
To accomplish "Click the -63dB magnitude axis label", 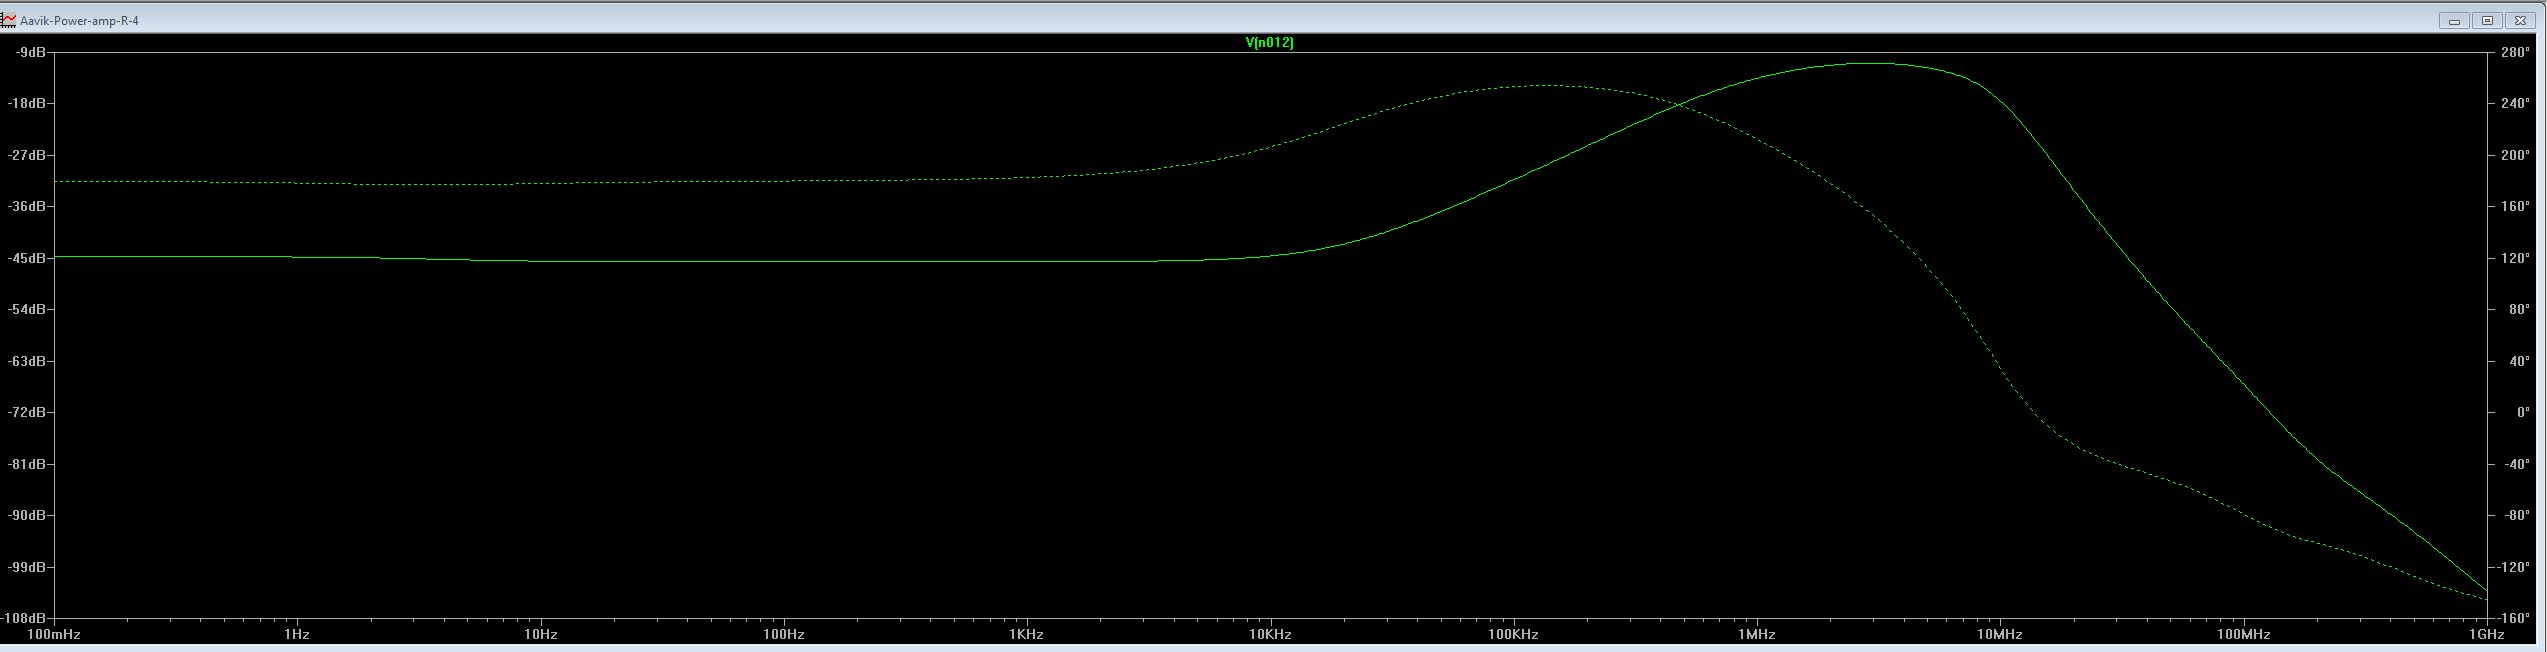I will tap(27, 361).
